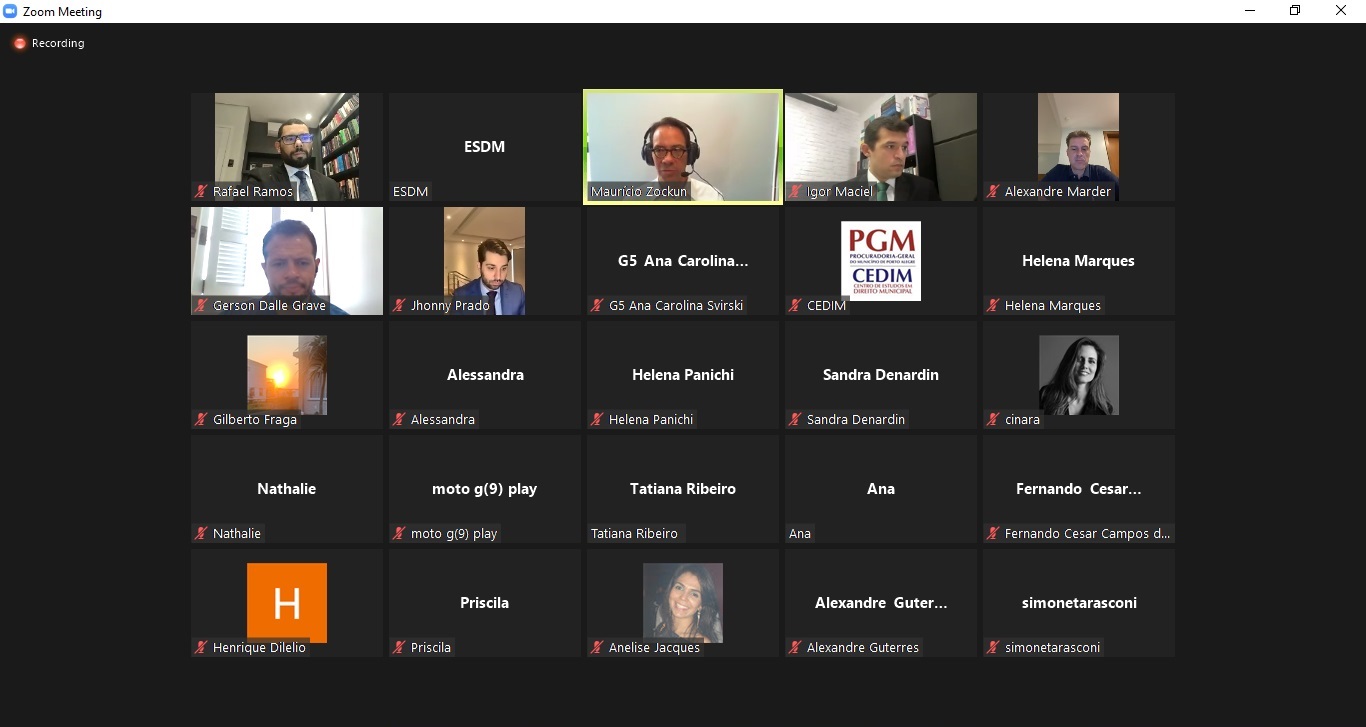Click Gilberto Fraga's sunset profile picture
Viewport: 1366px width, 727px height.
click(287, 375)
